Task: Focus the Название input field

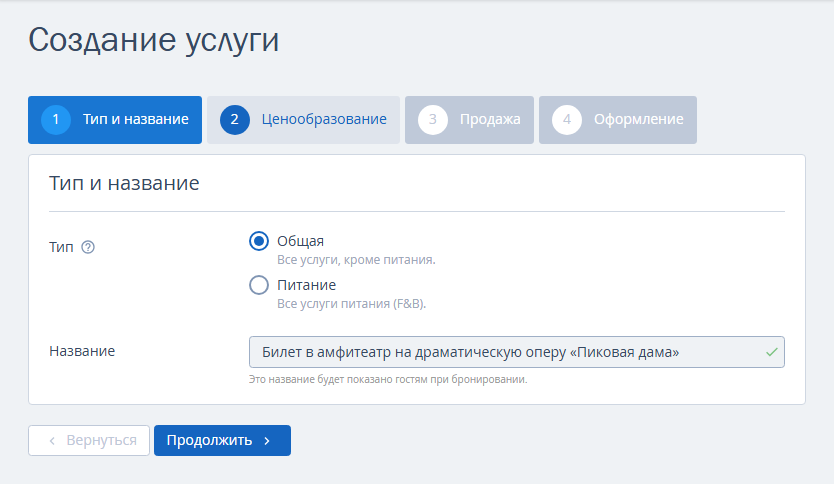Action: click(516, 352)
